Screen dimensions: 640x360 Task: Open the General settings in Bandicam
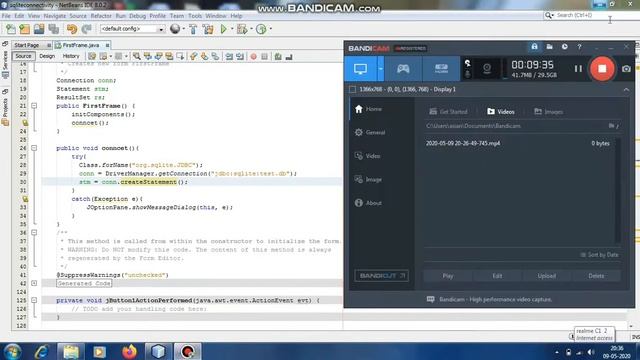(x=370, y=132)
